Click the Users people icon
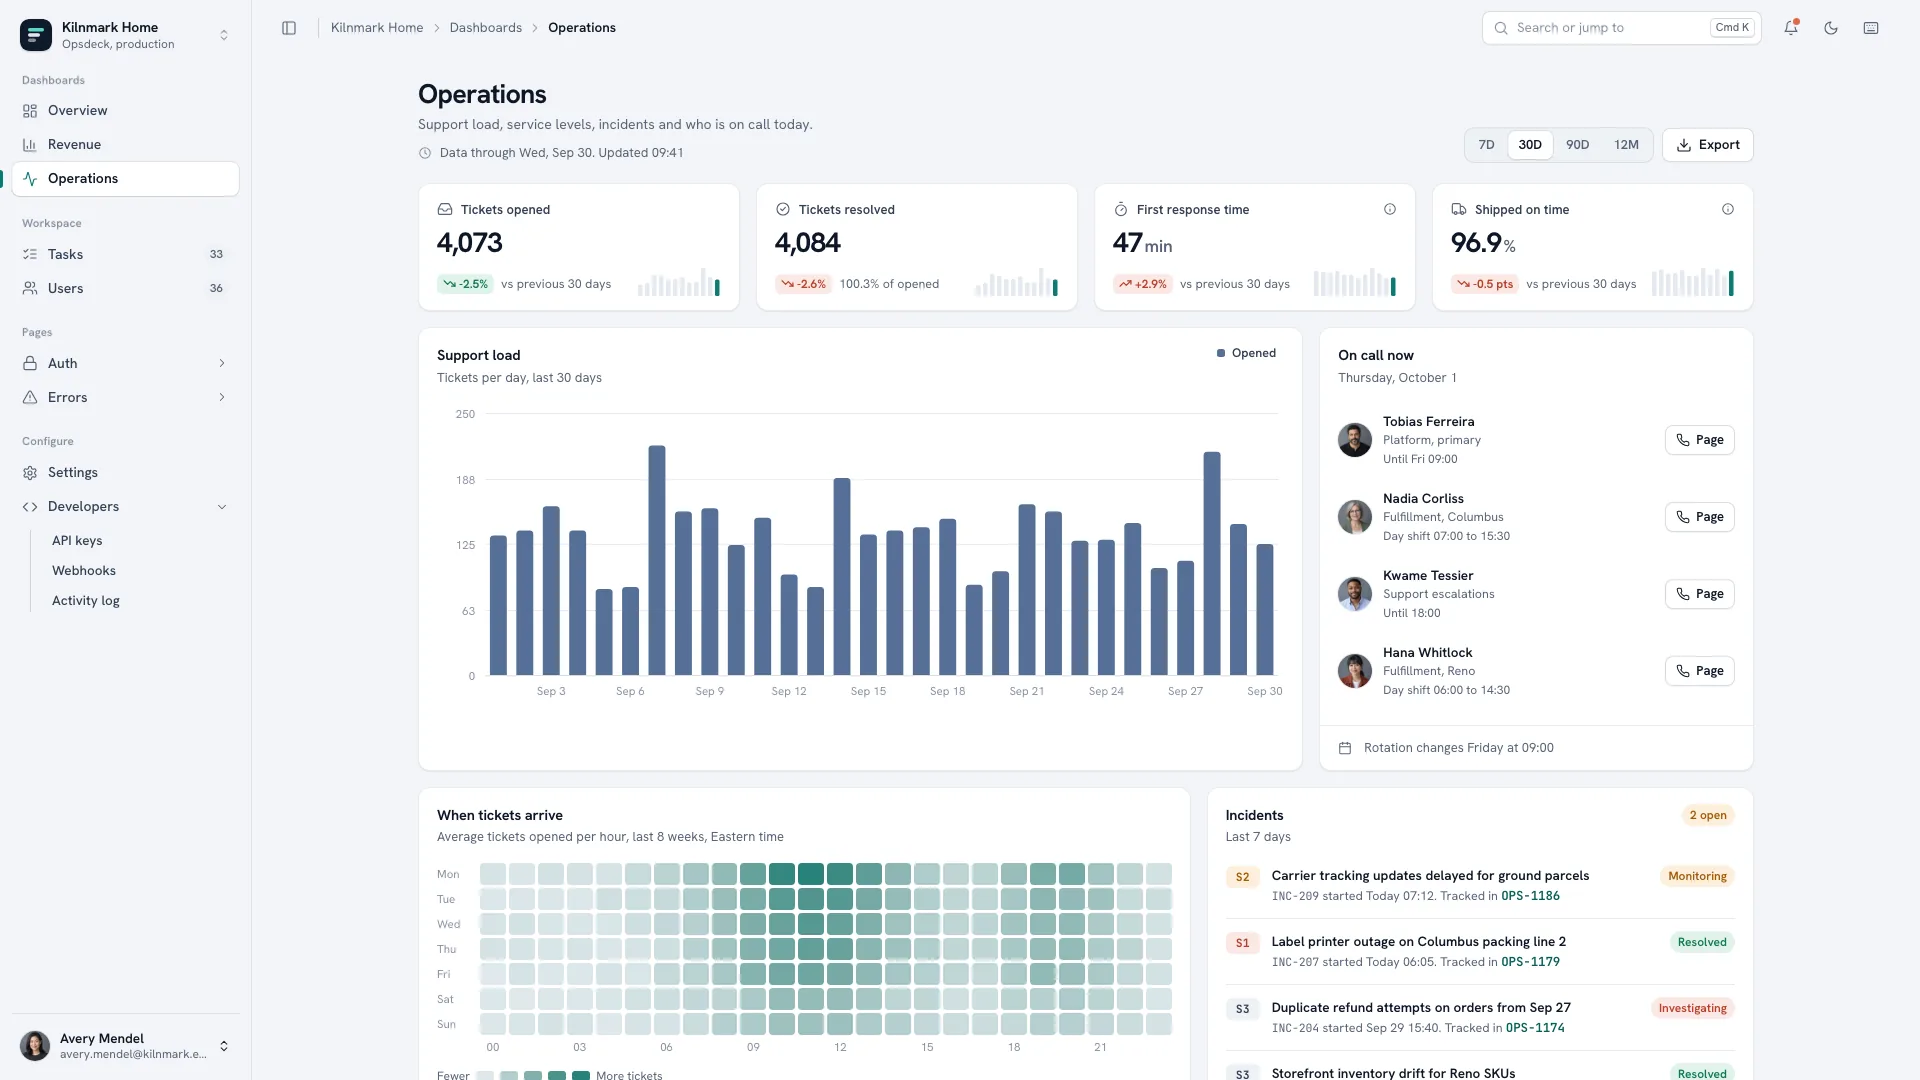1920x1080 pixels. tap(30, 289)
